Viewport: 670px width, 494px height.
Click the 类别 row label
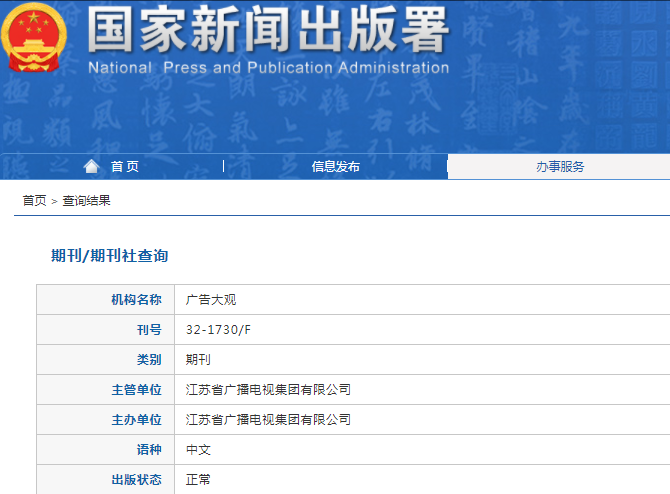point(148,360)
